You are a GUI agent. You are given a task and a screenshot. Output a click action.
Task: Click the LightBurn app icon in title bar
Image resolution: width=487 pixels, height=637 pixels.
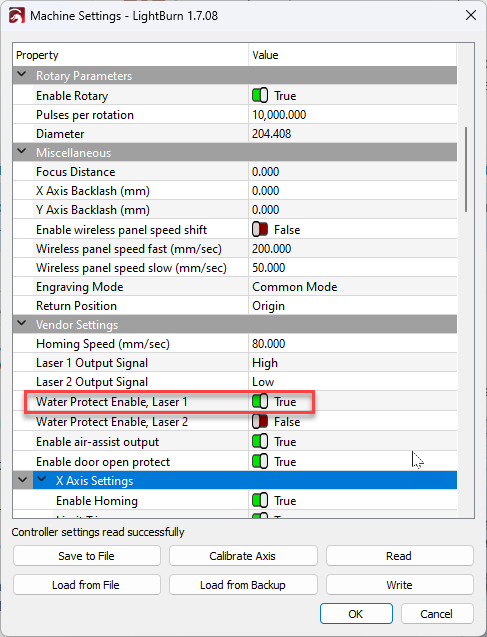pyautogui.click(x=17, y=16)
